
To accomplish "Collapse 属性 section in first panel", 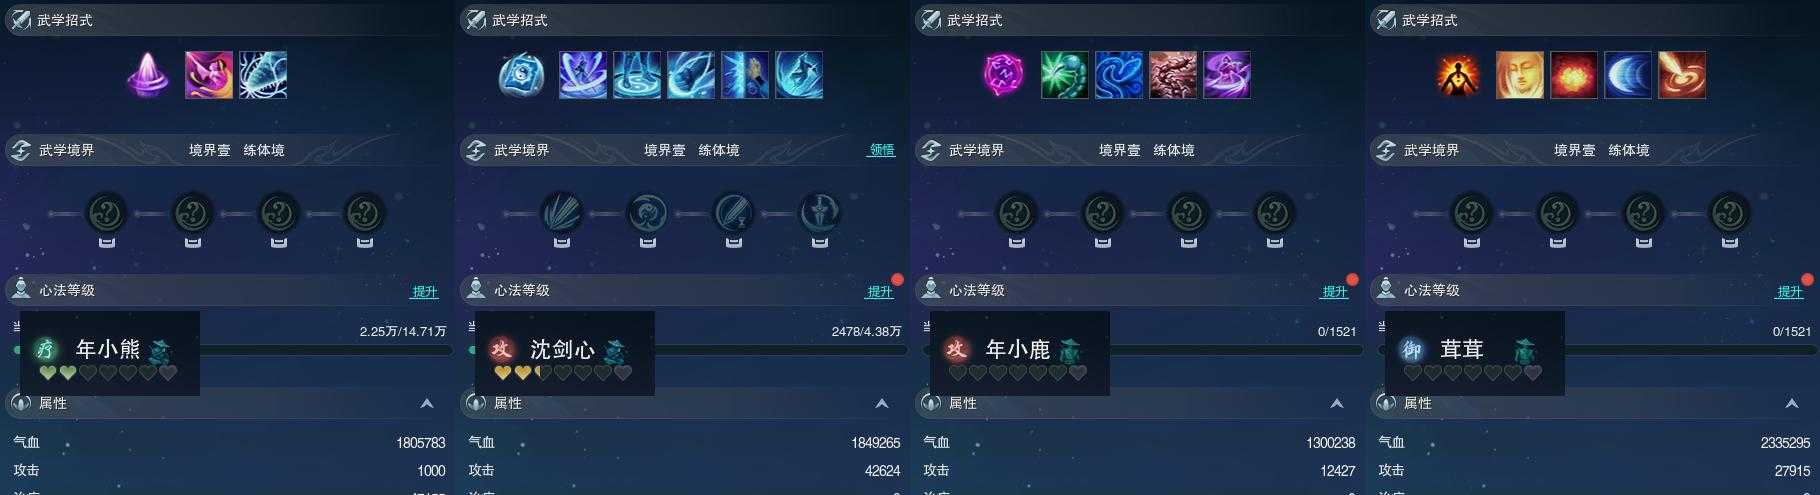I will coord(427,403).
